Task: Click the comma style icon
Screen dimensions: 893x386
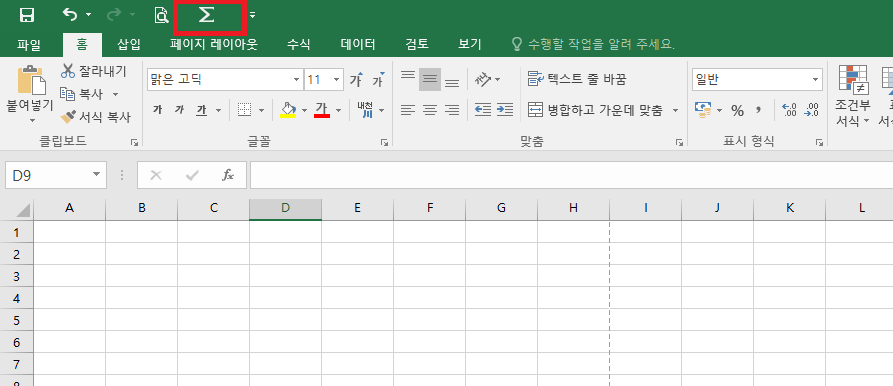Action: pyautogui.click(x=759, y=110)
